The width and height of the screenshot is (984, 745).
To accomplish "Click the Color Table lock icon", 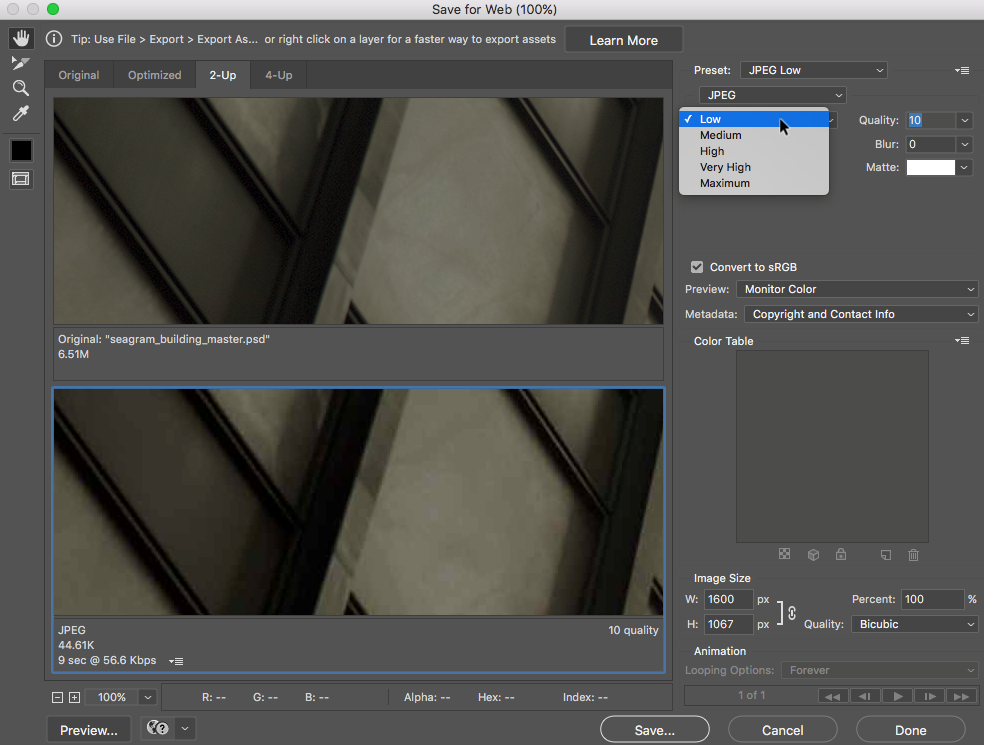I will coord(841,555).
